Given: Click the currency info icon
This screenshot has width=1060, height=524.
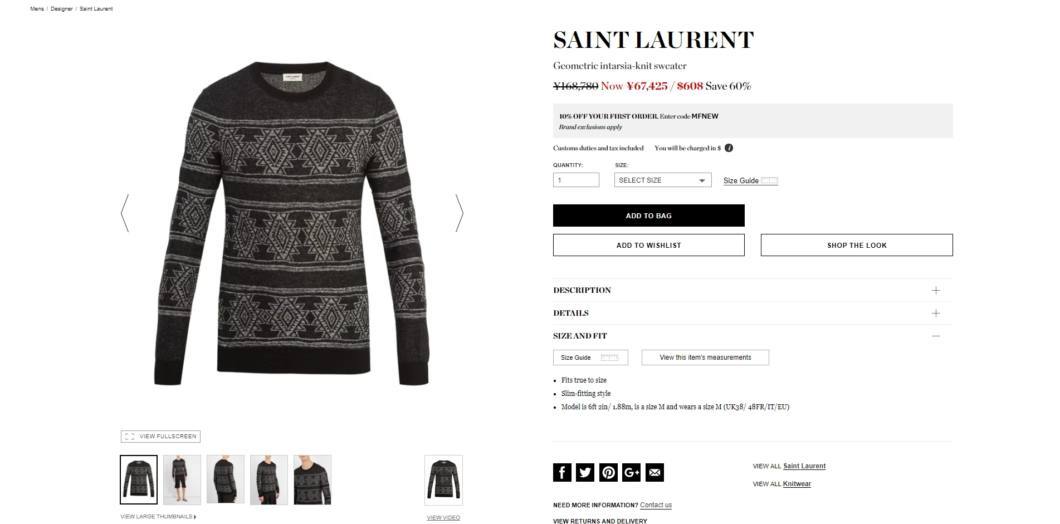Looking at the screenshot, I should 729,148.
